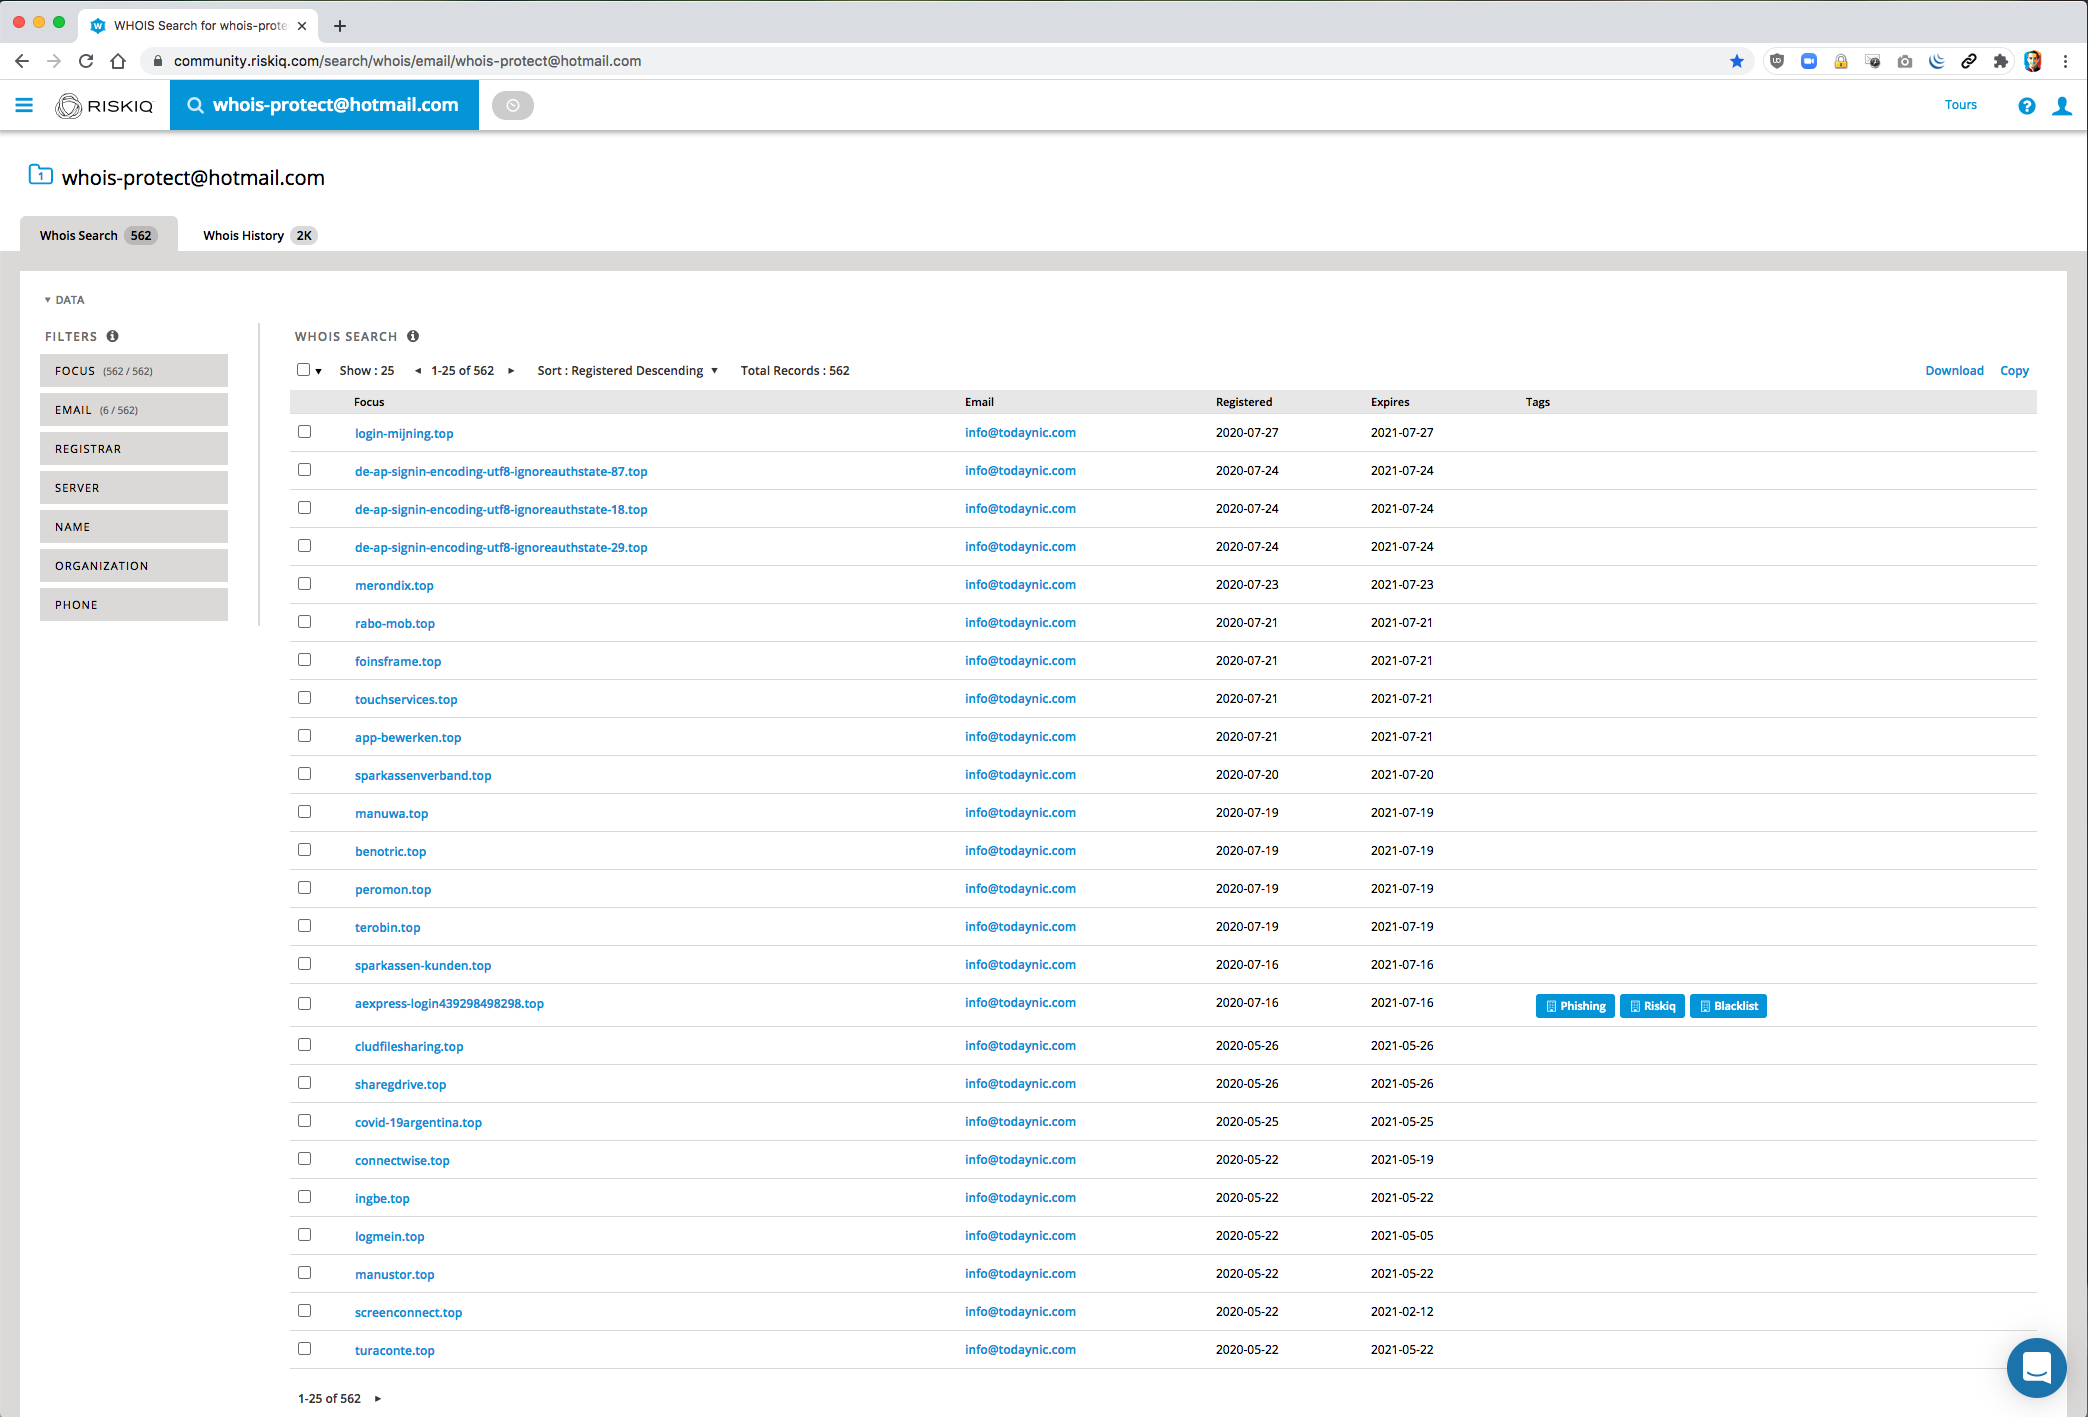The image size is (2088, 1417).
Task: Click the camera extension icon
Action: click(x=1905, y=61)
